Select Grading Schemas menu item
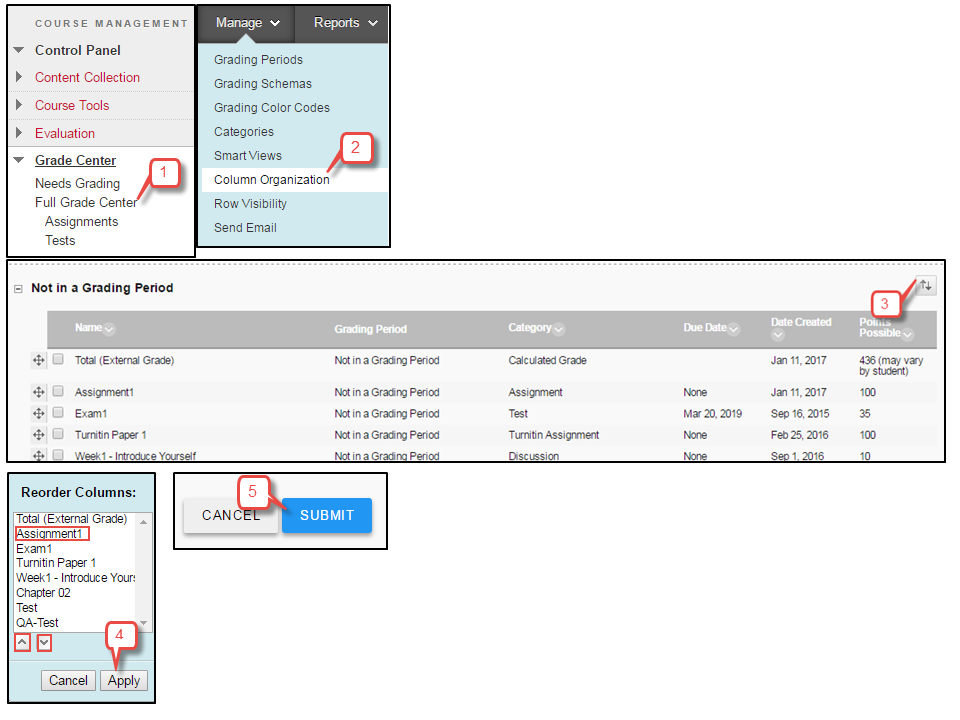Image resolution: width=960 pixels, height=720 pixels. [263, 83]
